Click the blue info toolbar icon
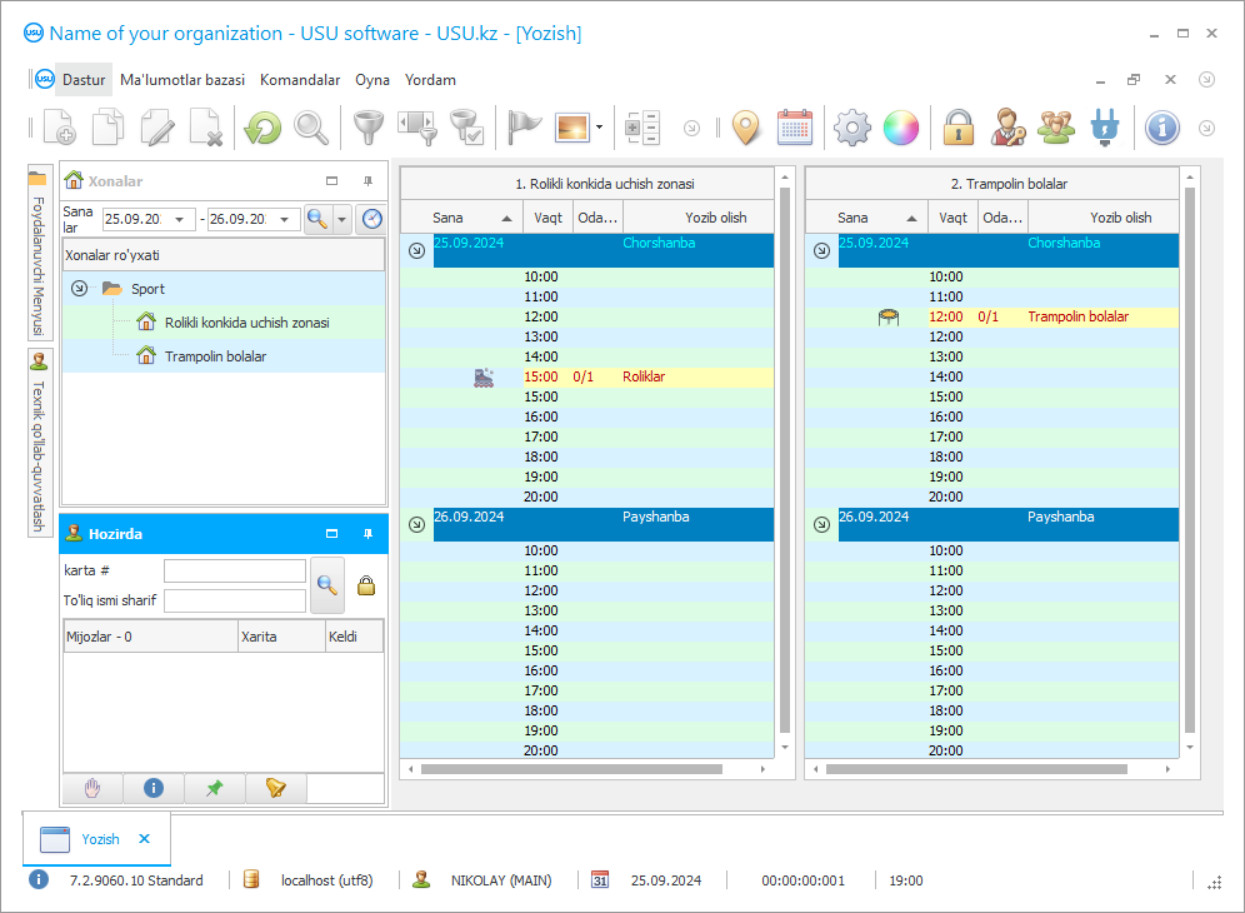1245x913 pixels. pos(1162,128)
